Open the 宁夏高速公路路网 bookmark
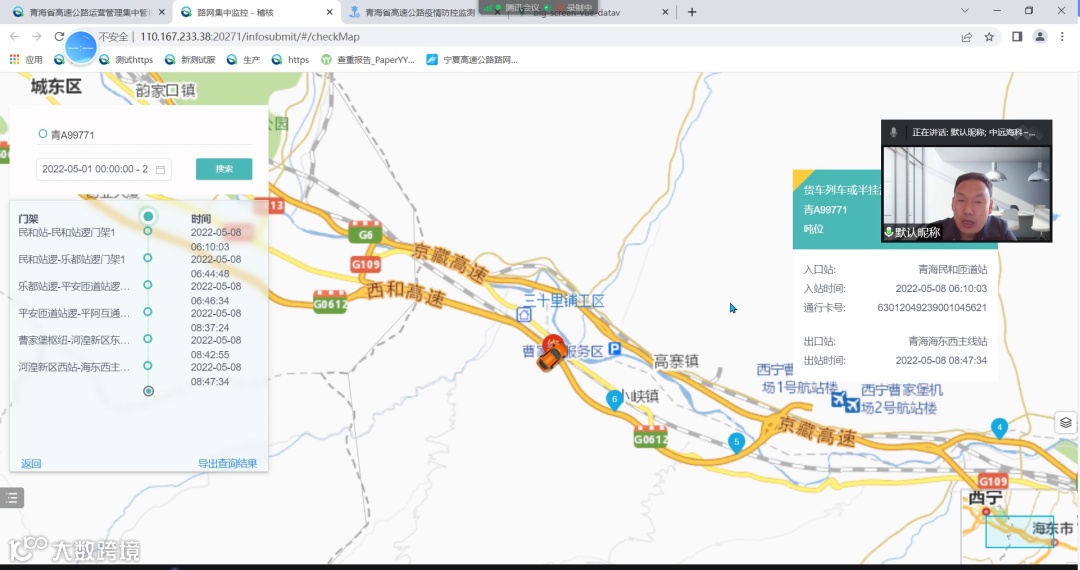The width and height of the screenshot is (1080, 570). 472,60
